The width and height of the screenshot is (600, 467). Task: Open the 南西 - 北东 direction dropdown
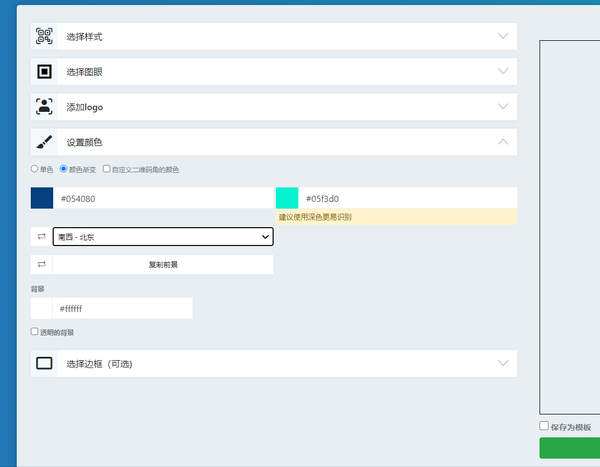163,237
